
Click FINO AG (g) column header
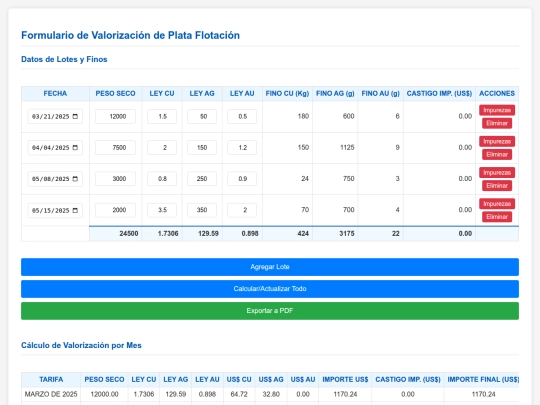335,93
